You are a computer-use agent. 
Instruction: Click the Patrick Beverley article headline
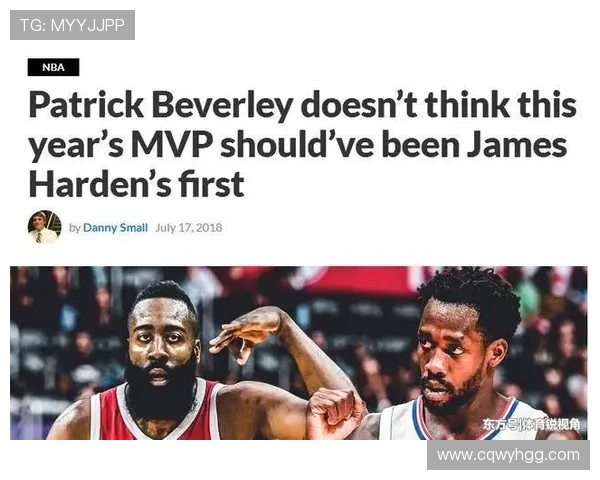[x=302, y=144]
